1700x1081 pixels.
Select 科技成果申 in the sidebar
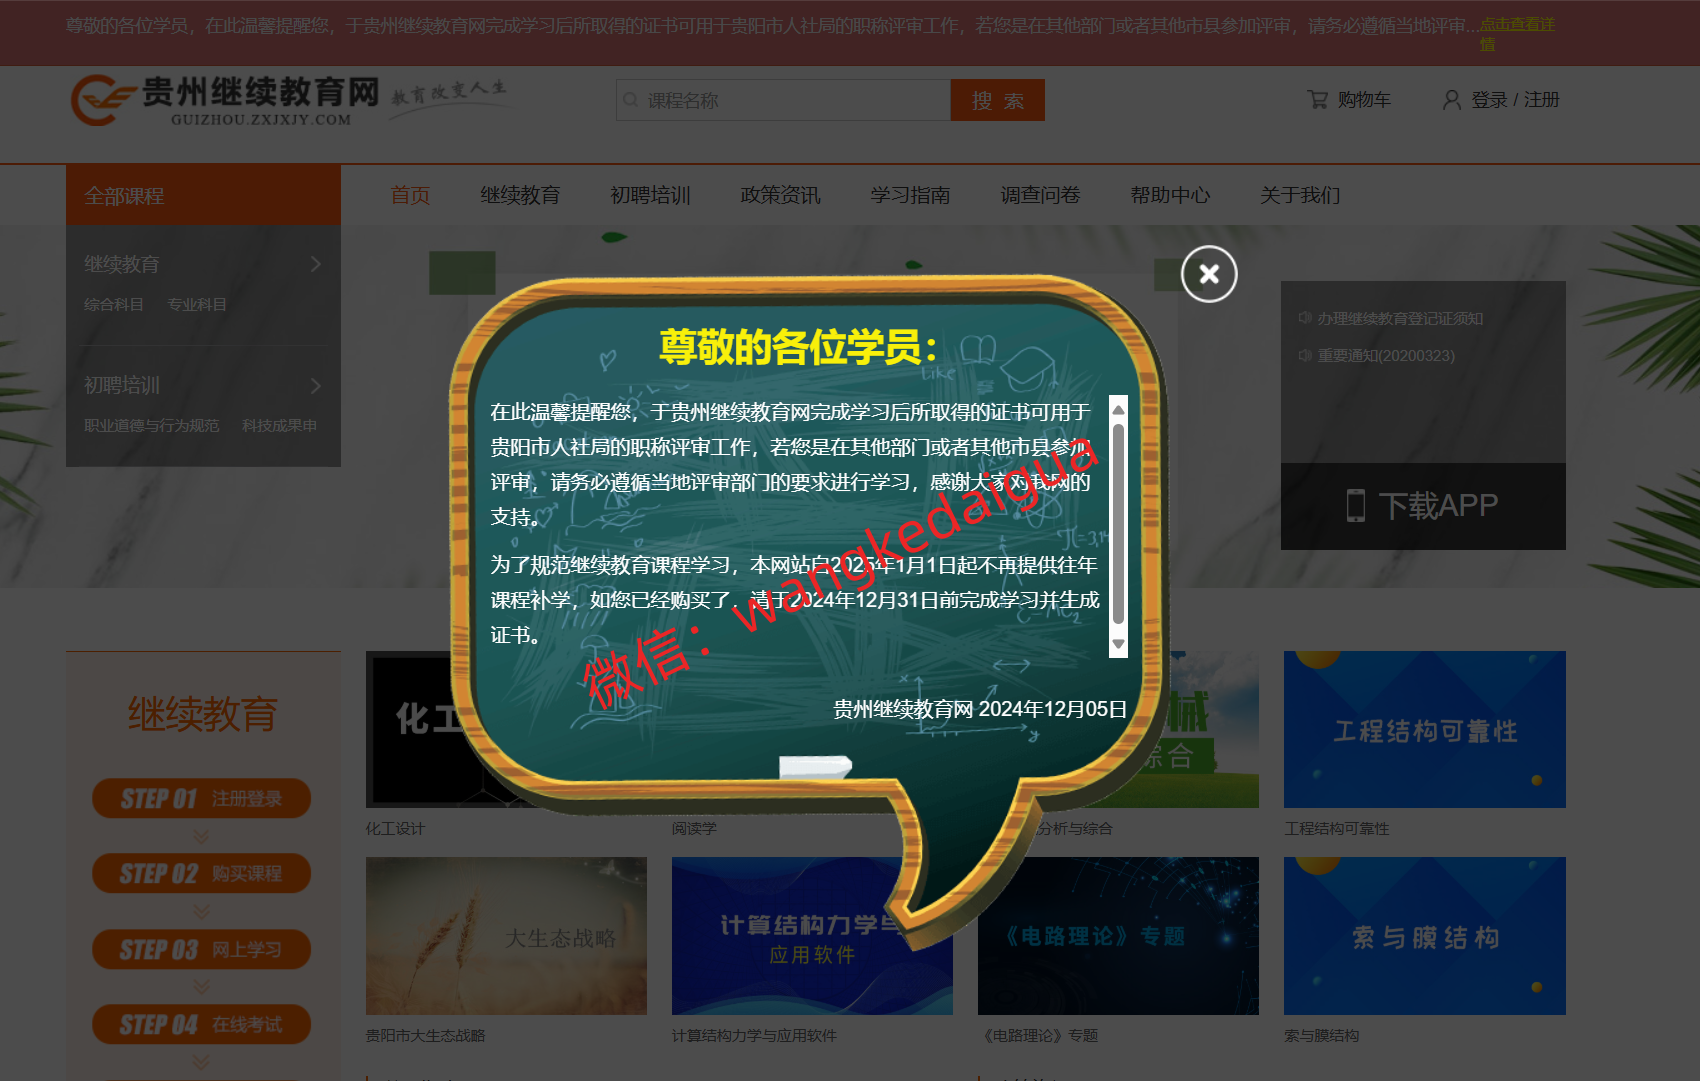click(x=279, y=425)
